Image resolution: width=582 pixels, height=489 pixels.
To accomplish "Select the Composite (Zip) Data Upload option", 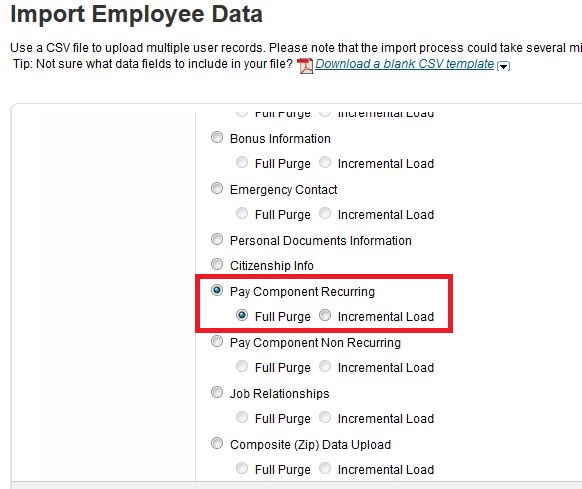I will [217, 443].
